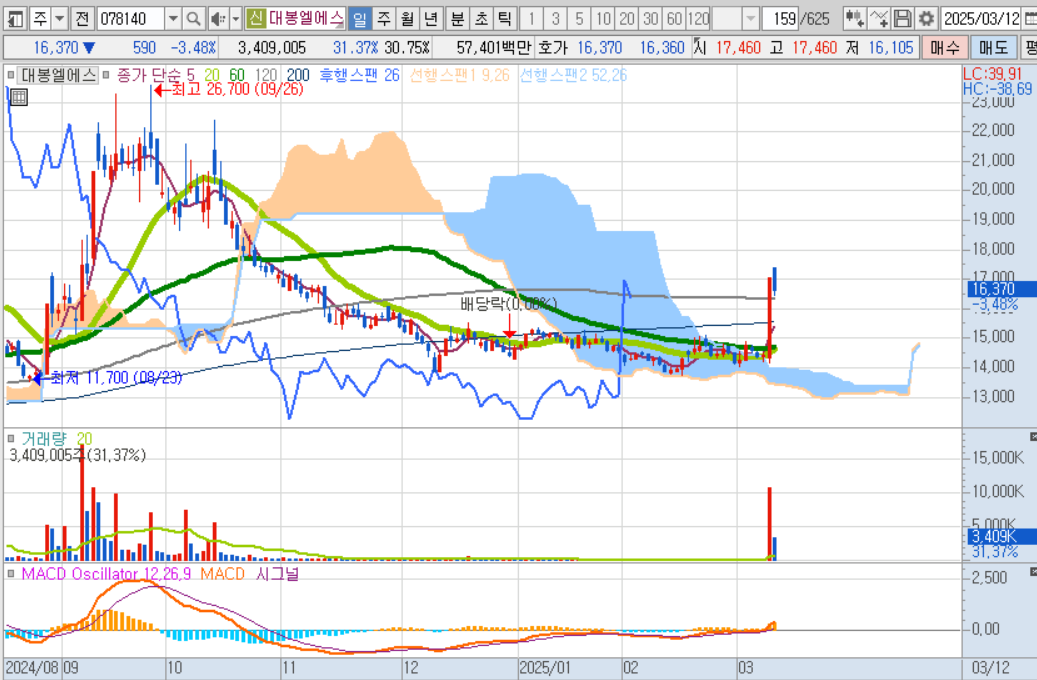The width and height of the screenshot is (1037, 680).
Task: Click the 03/12 date label on time axis
Action: pyautogui.click(x=990, y=667)
